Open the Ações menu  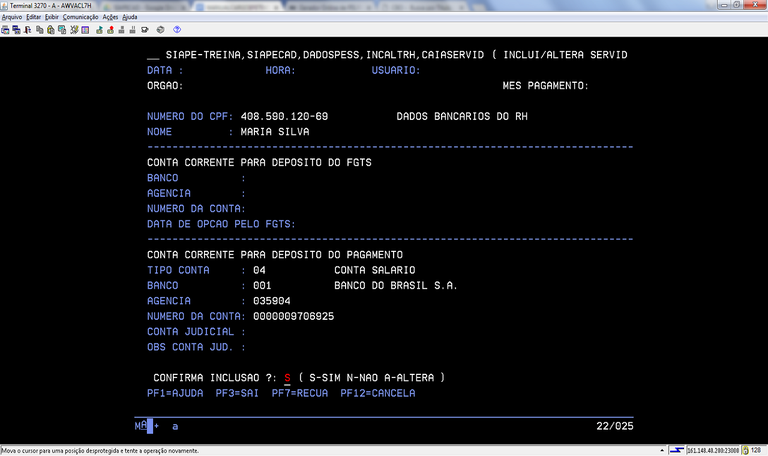coord(110,17)
